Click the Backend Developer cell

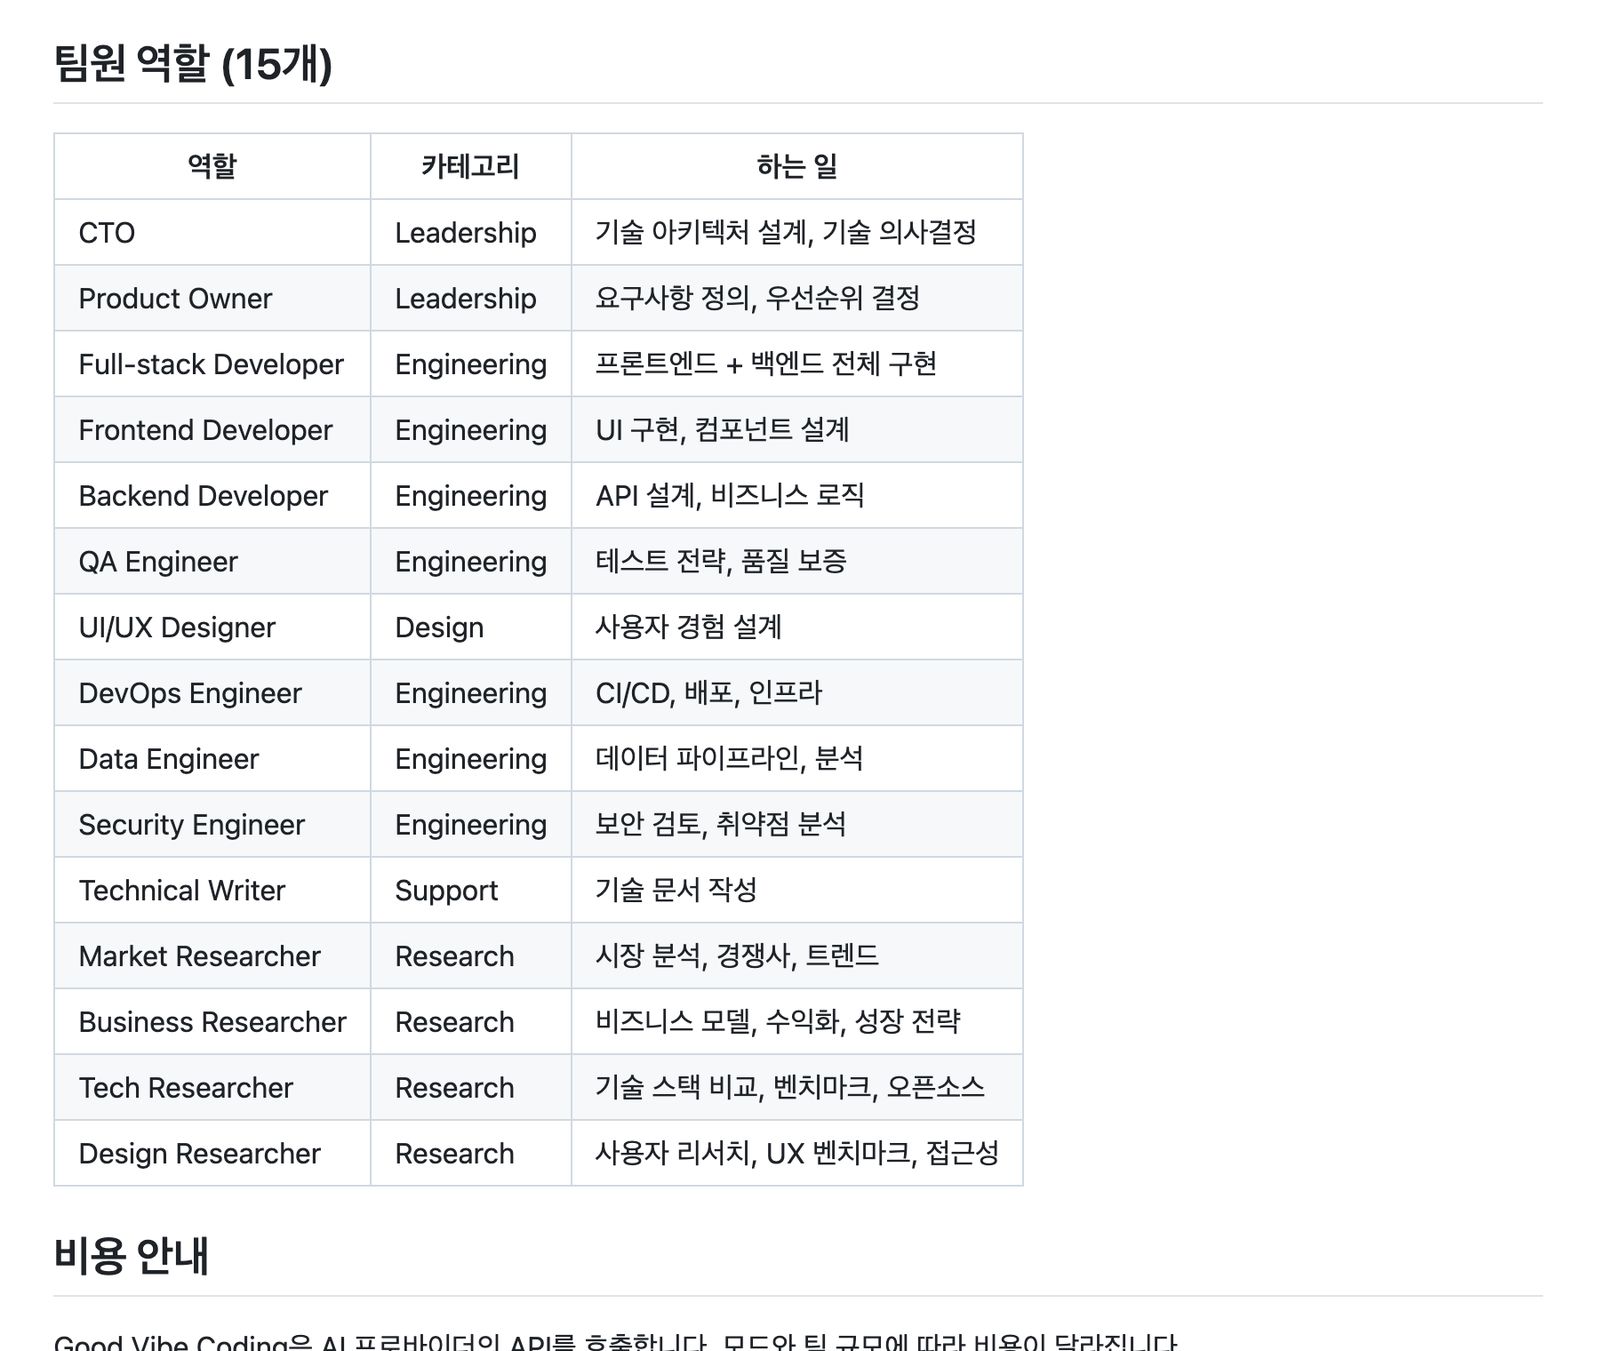pos(212,496)
